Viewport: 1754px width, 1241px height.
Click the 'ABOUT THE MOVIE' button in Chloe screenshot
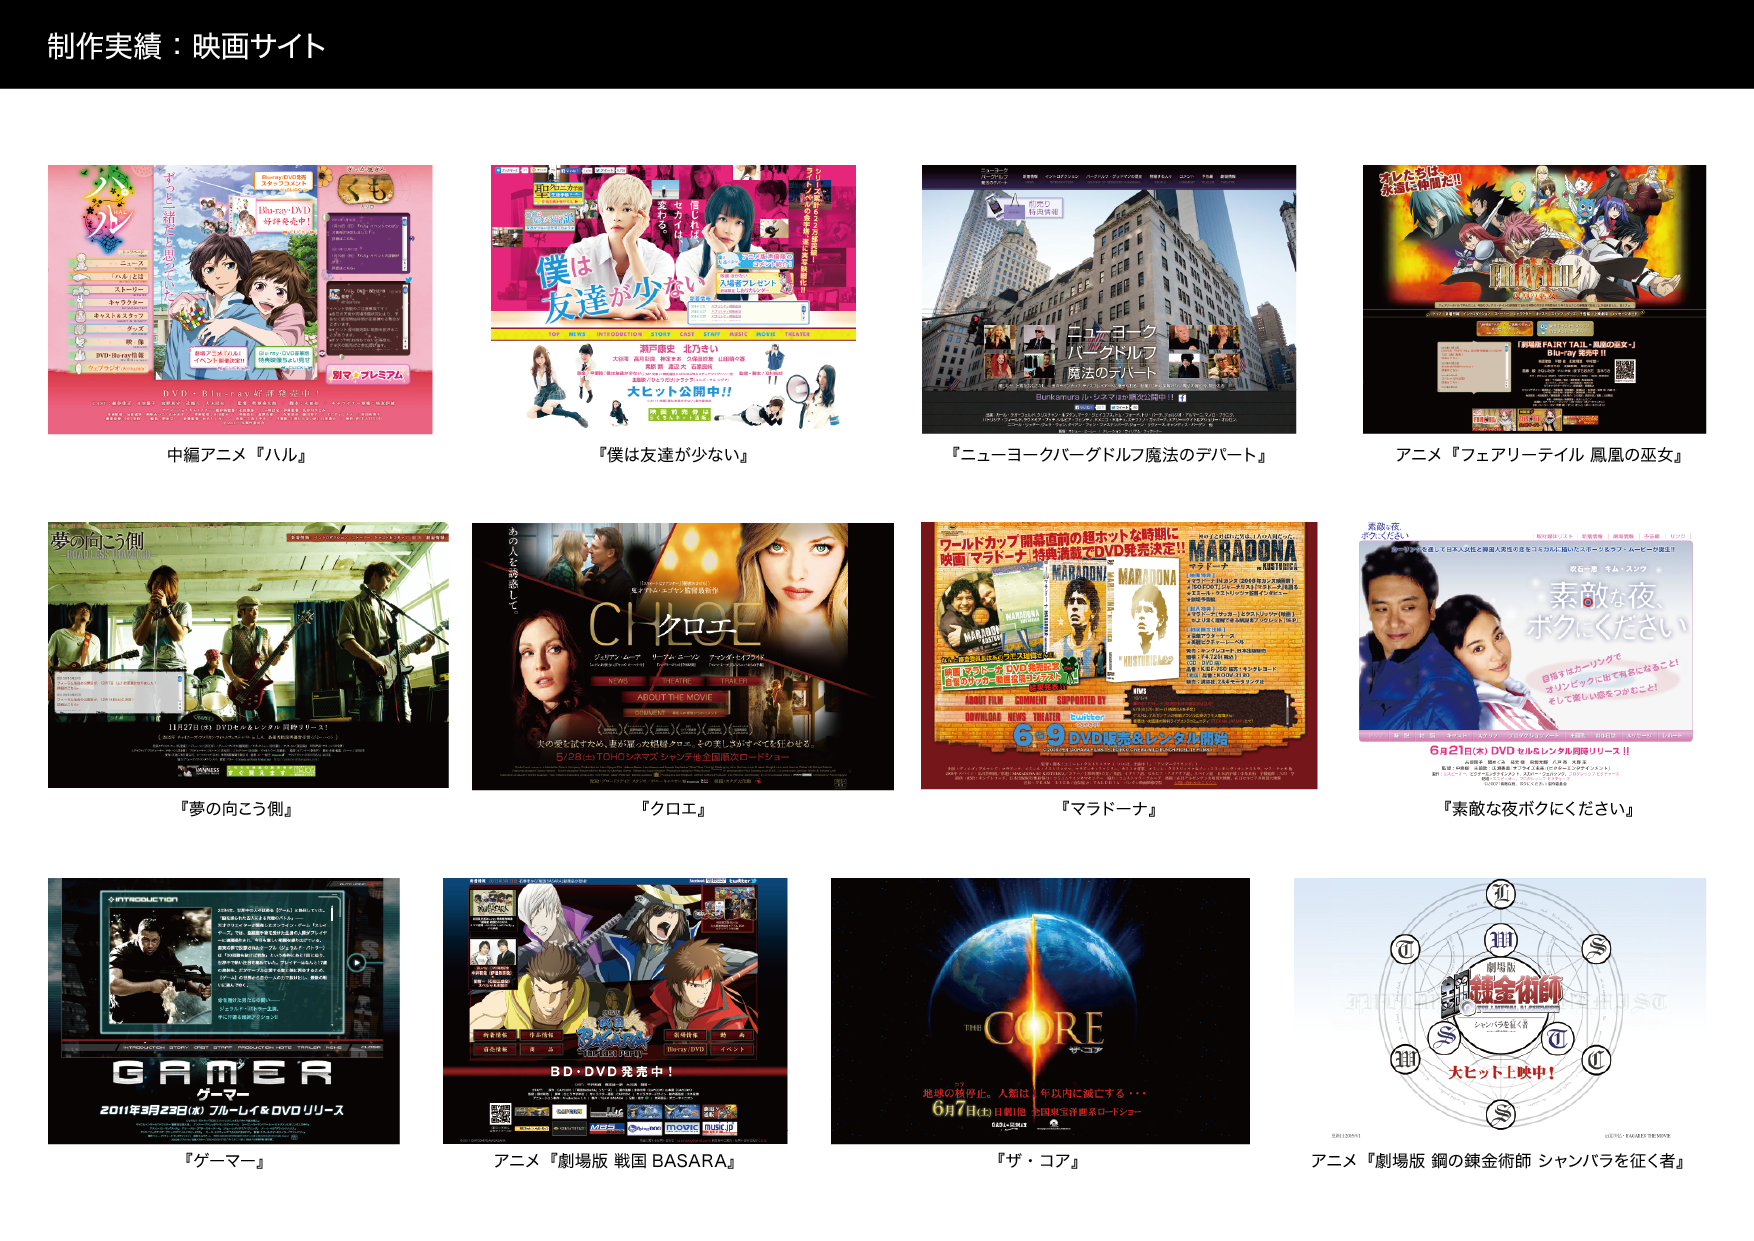pos(674,697)
